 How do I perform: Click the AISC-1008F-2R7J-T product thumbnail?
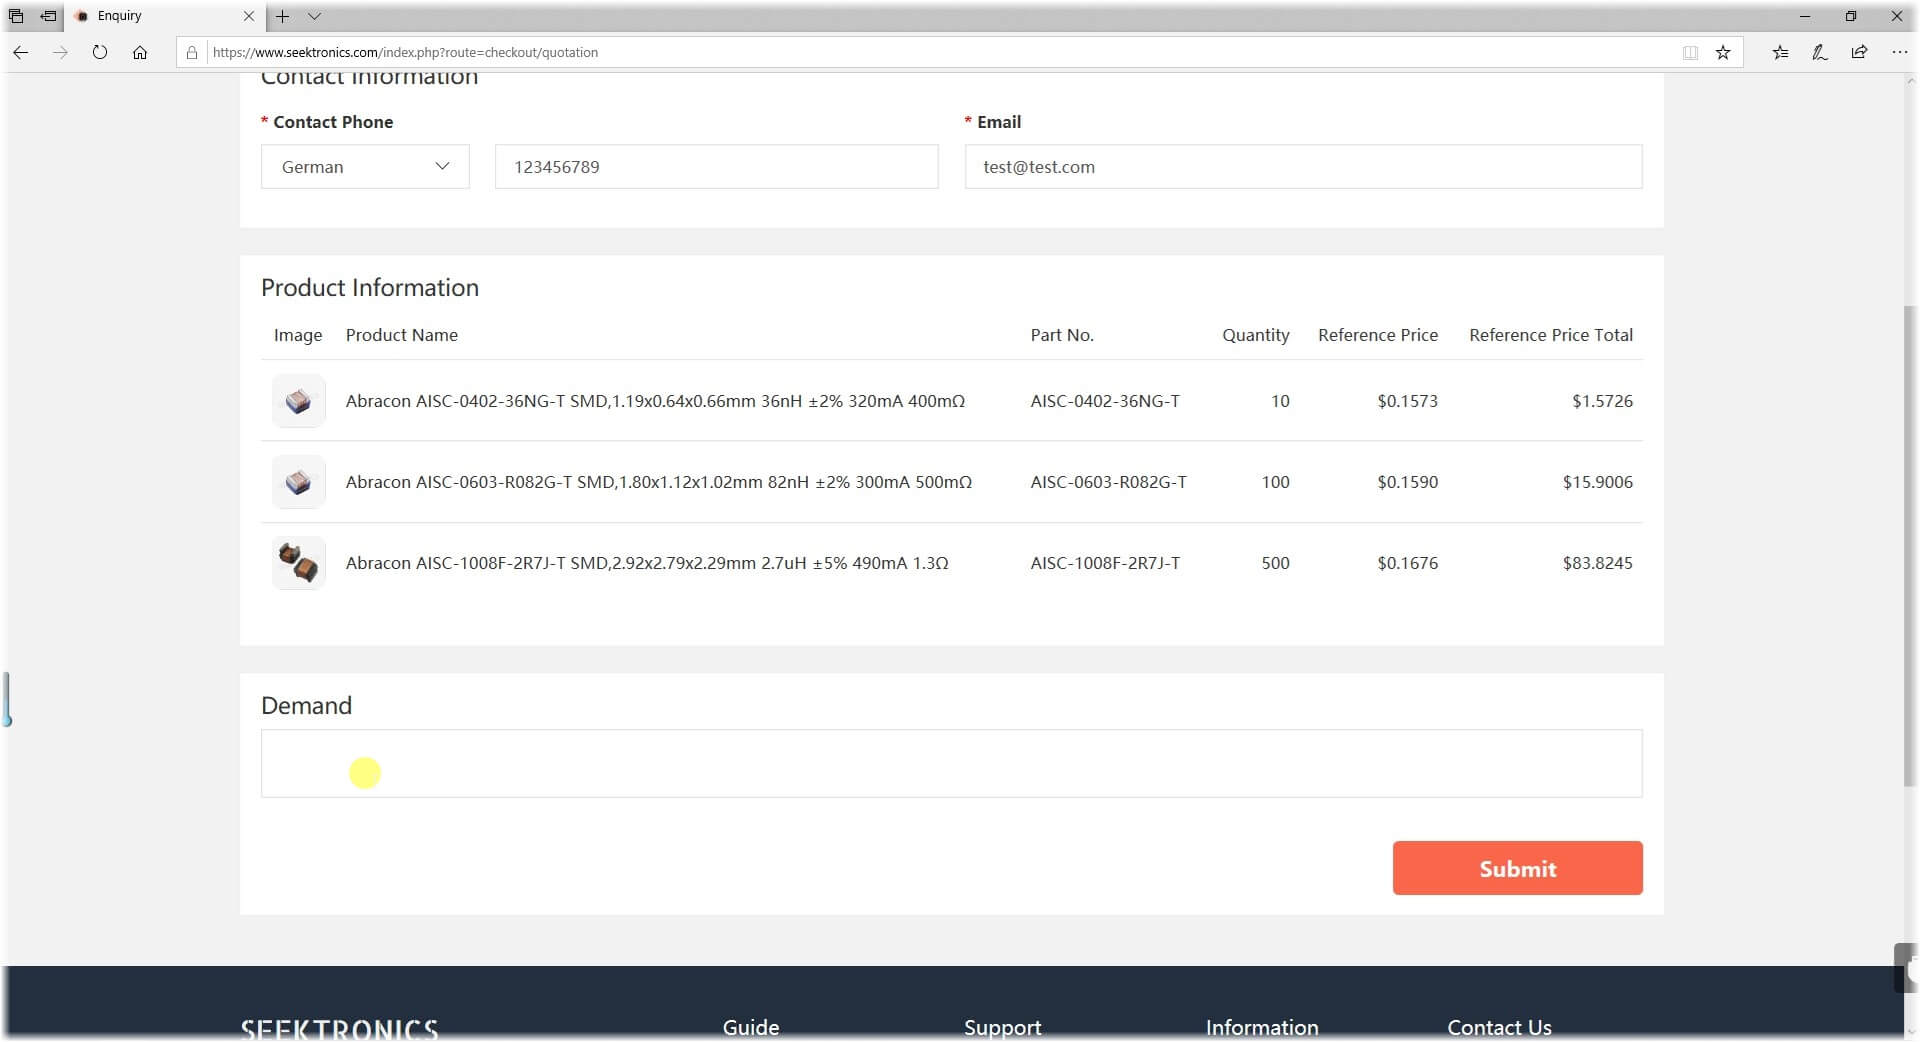(298, 563)
